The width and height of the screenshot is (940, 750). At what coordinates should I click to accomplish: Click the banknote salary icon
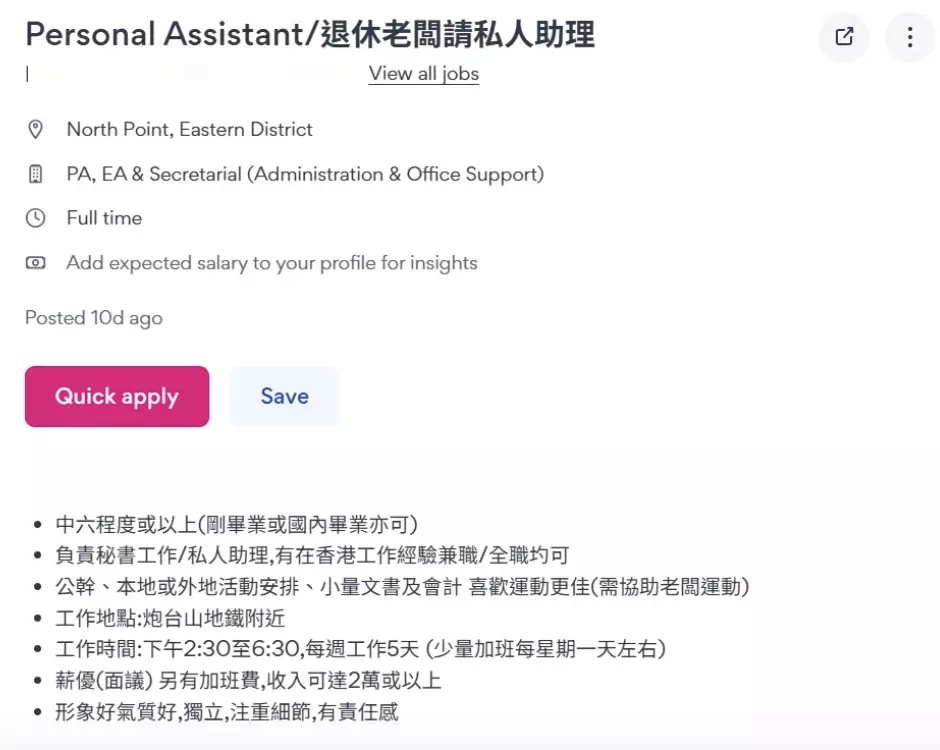coord(36,263)
